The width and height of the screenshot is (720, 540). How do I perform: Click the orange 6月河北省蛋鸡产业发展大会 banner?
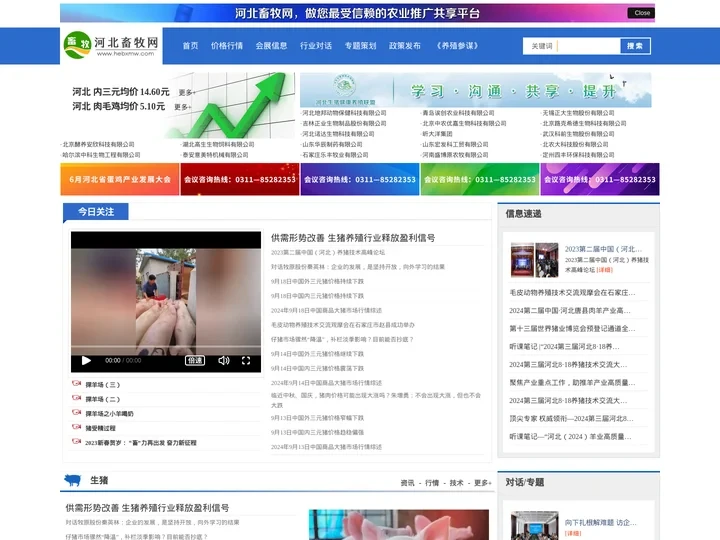click(119, 179)
